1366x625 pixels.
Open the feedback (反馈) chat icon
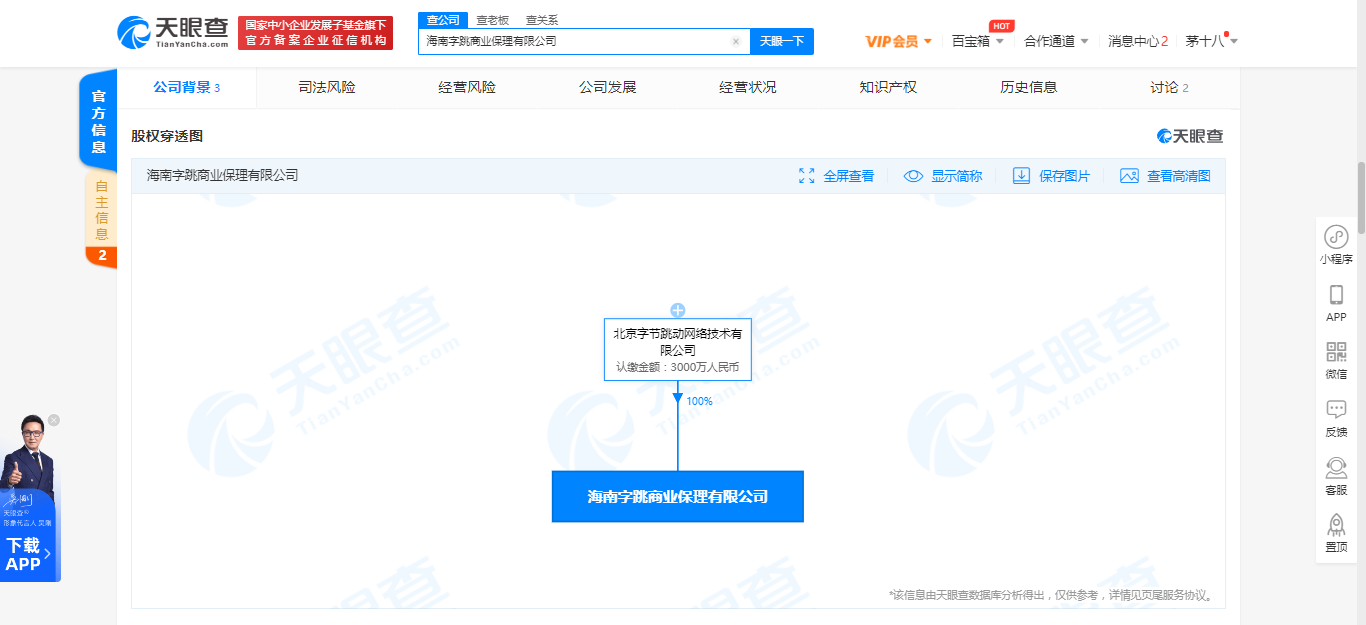coord(1336,410)
